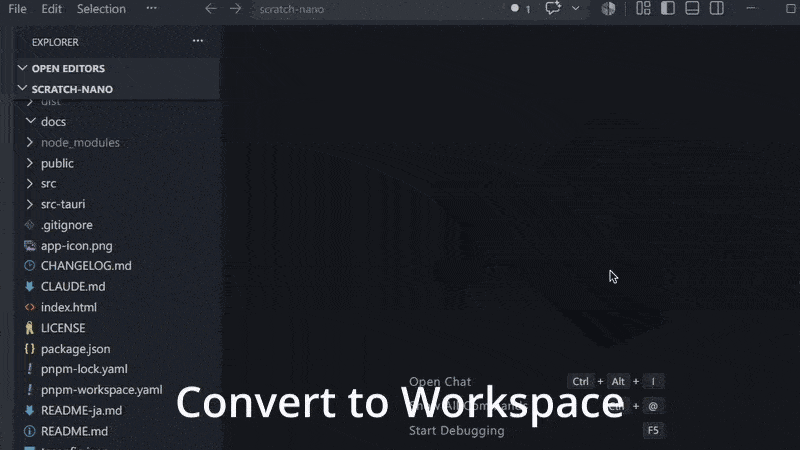Show more menu bar items ellipsis
The image size is (800, 450).
pyautogui.click(x=152, y=8)
